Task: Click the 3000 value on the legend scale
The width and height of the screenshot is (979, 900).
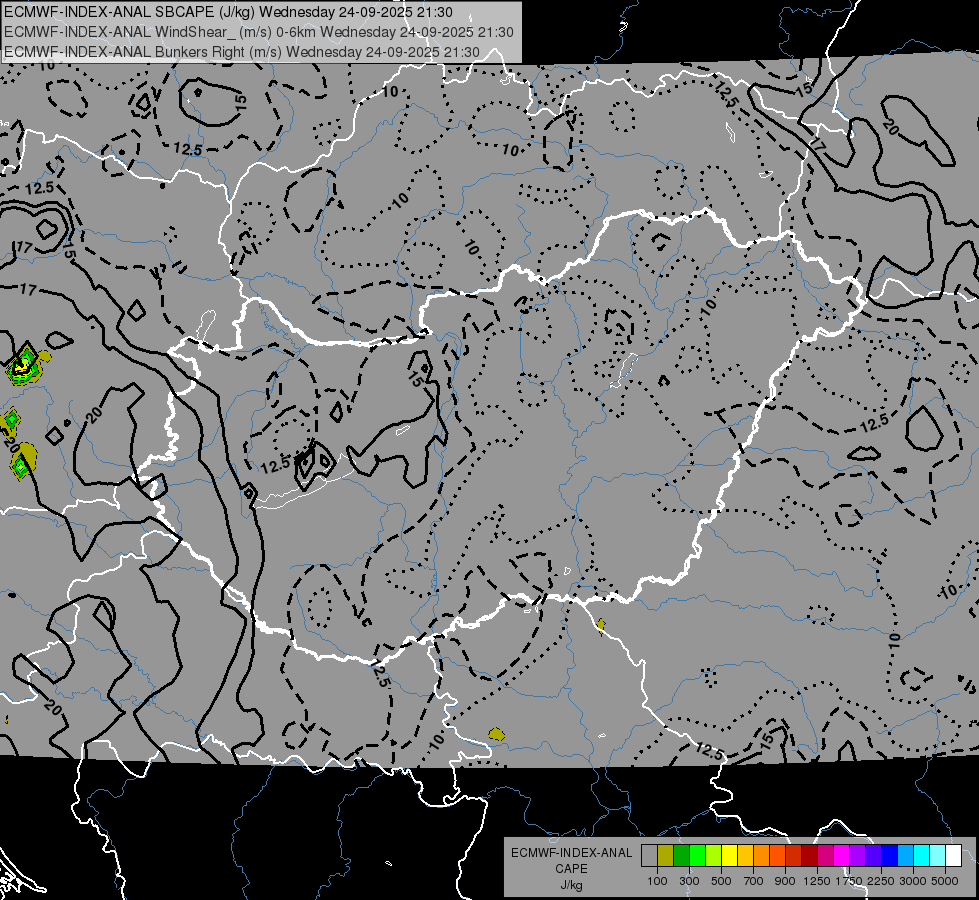Action: (913, 881)
